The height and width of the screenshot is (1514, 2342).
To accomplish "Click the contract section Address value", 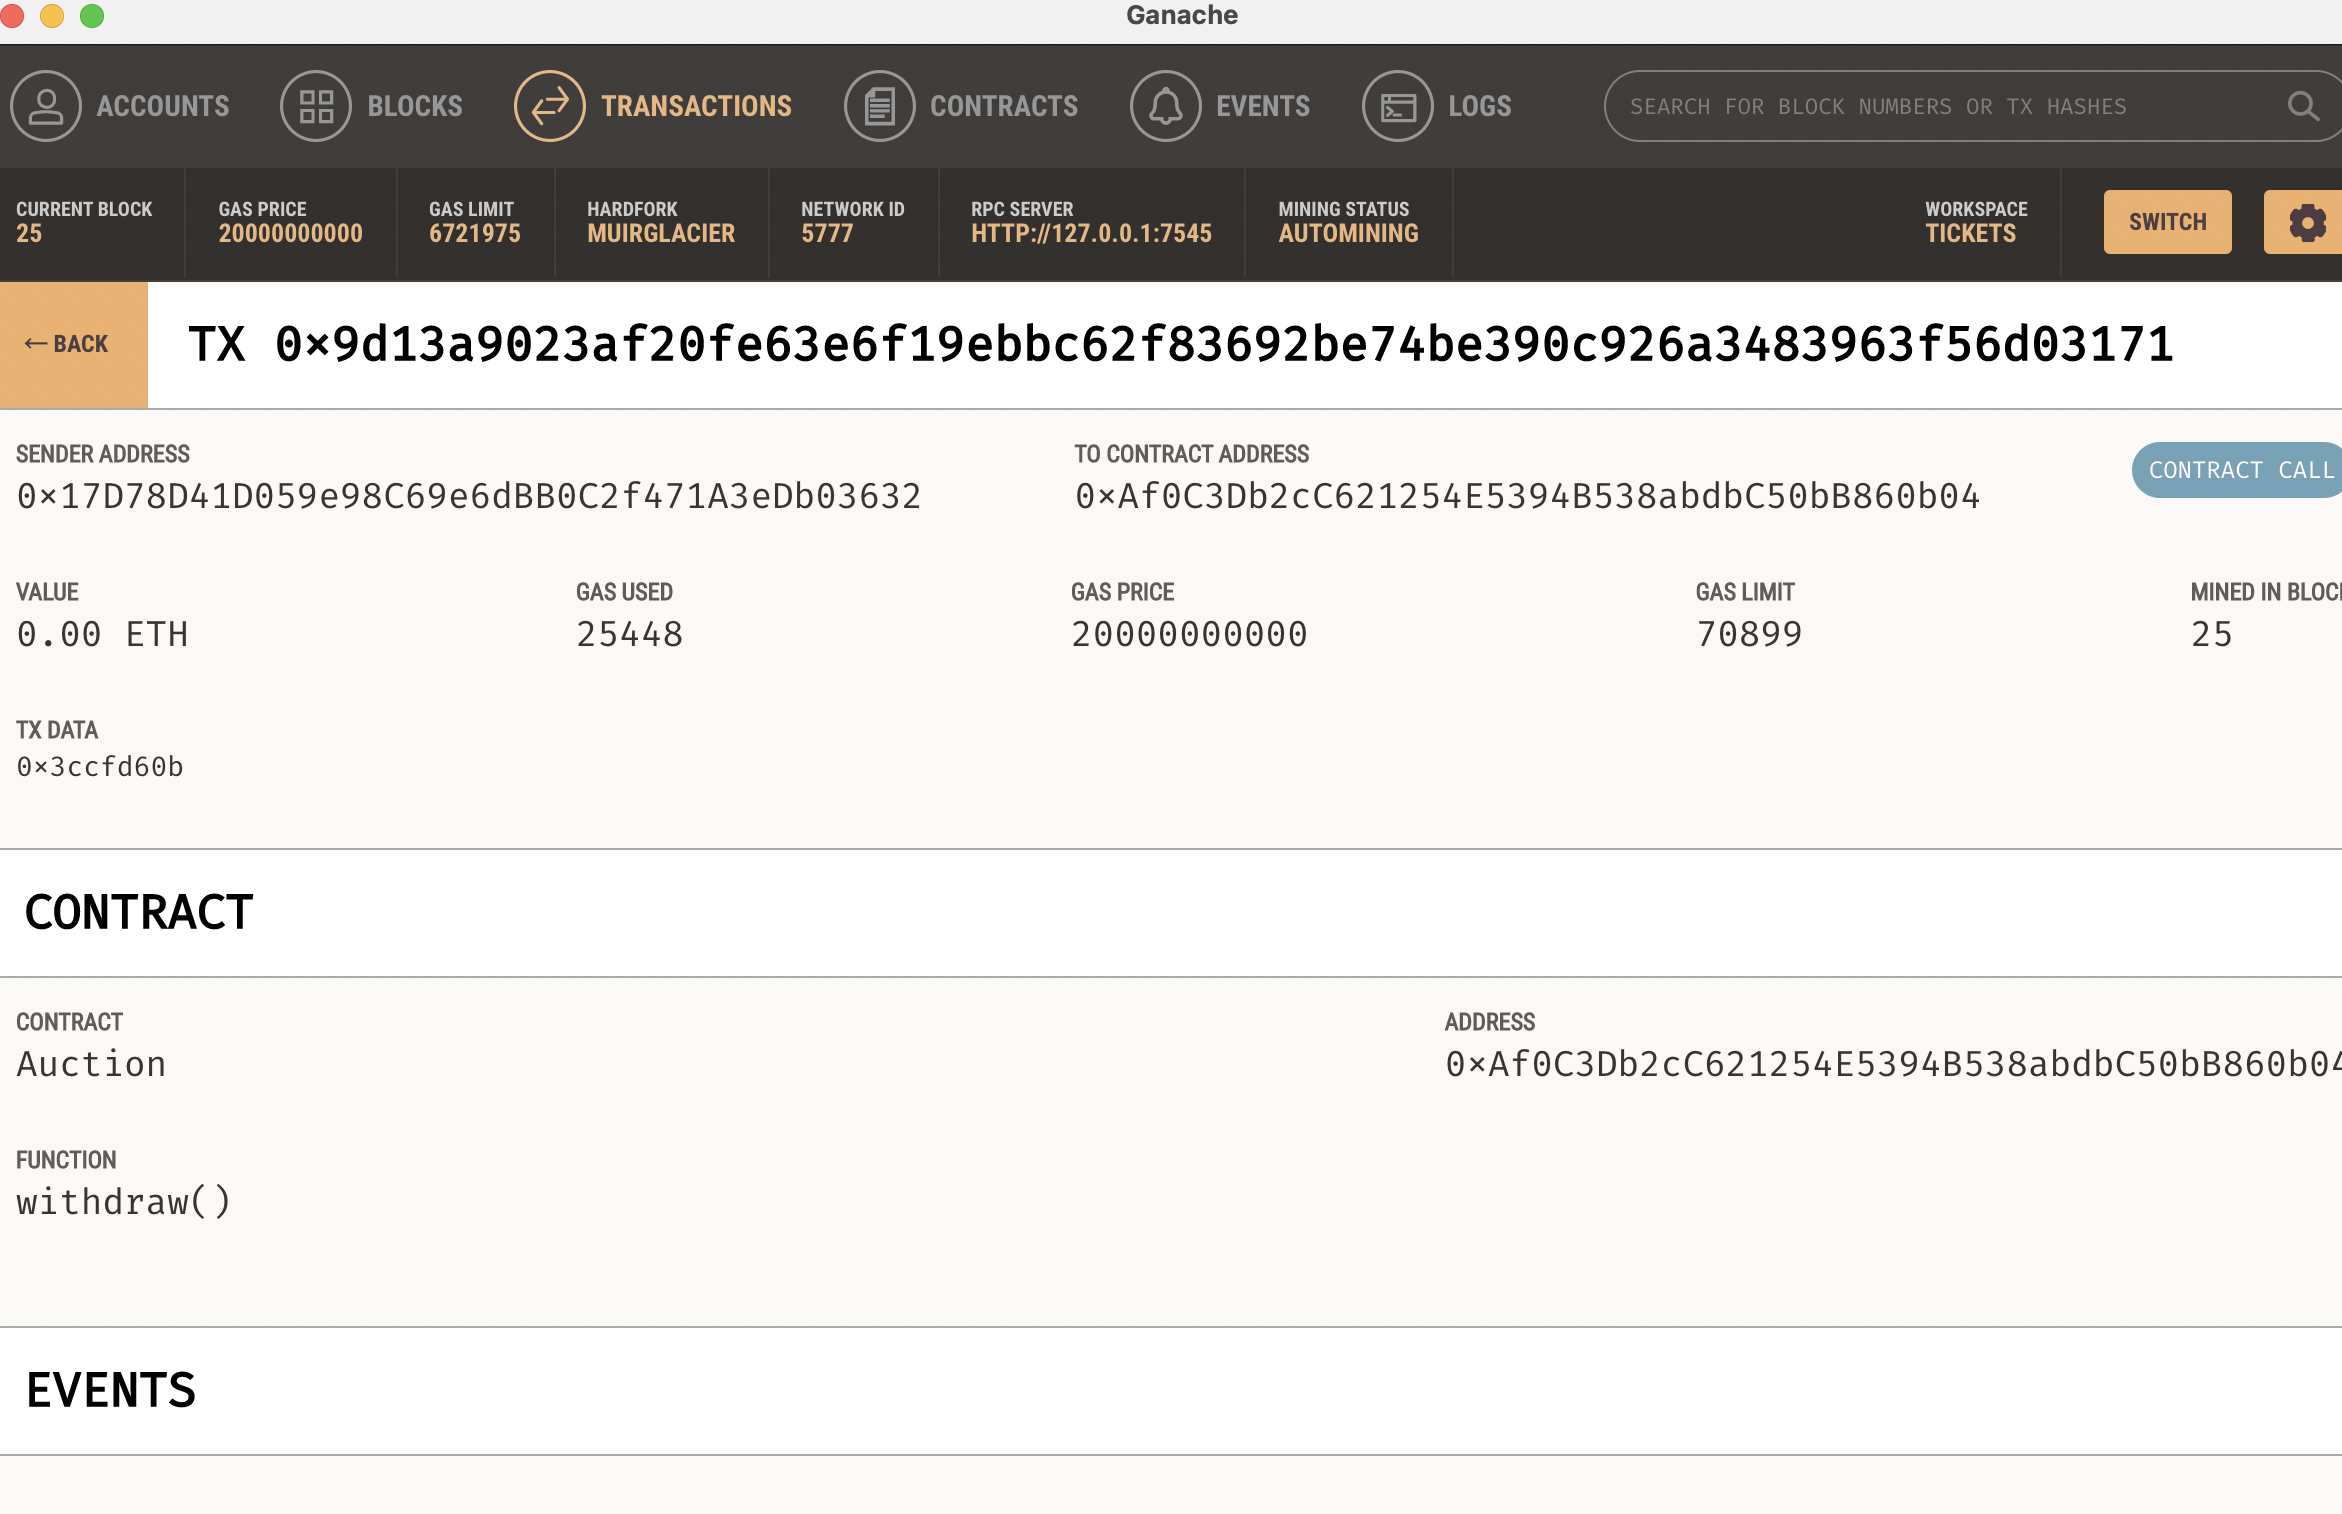I will click(x=1893, y=1064).
